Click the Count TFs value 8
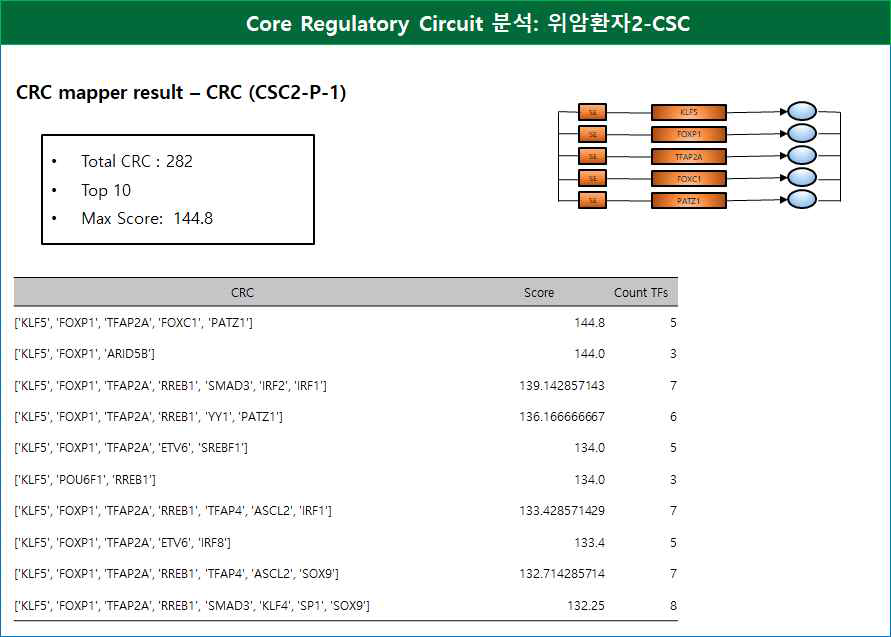 673,606
